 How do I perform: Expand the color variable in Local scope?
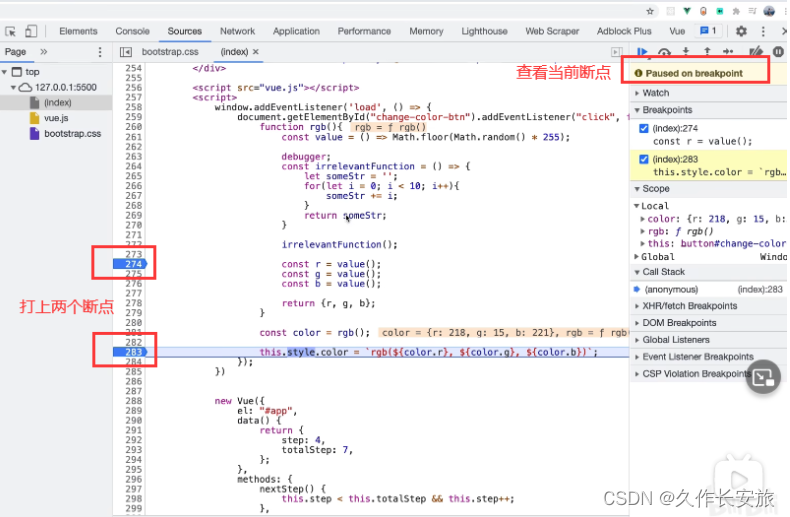(x=642, y=219)
